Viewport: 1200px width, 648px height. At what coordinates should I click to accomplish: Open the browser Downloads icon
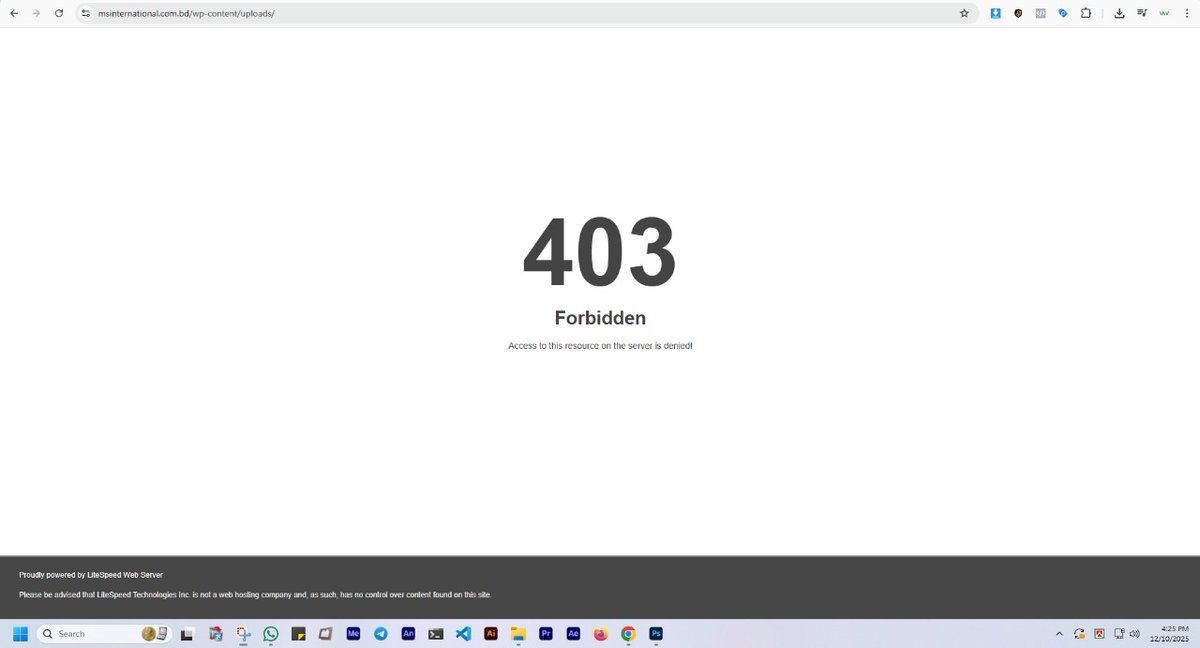point(1118,13)
